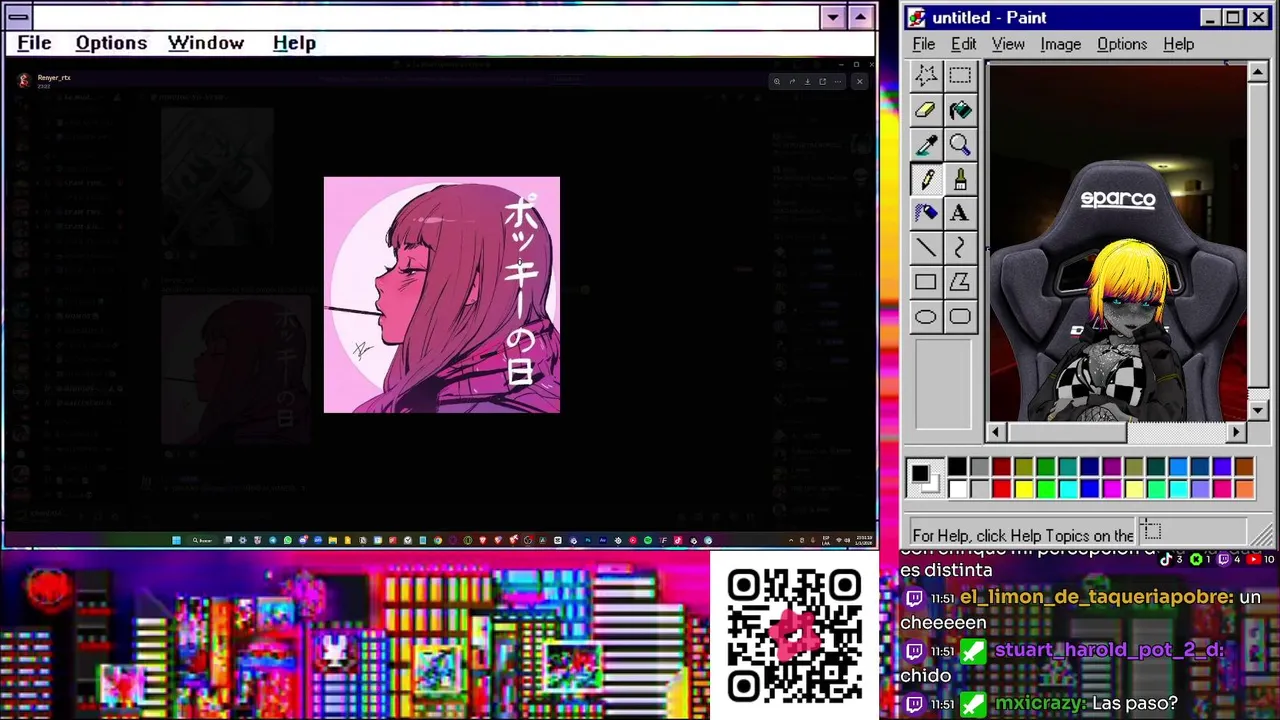Choose the magenta palette swatch

[x=1112, y=489]
